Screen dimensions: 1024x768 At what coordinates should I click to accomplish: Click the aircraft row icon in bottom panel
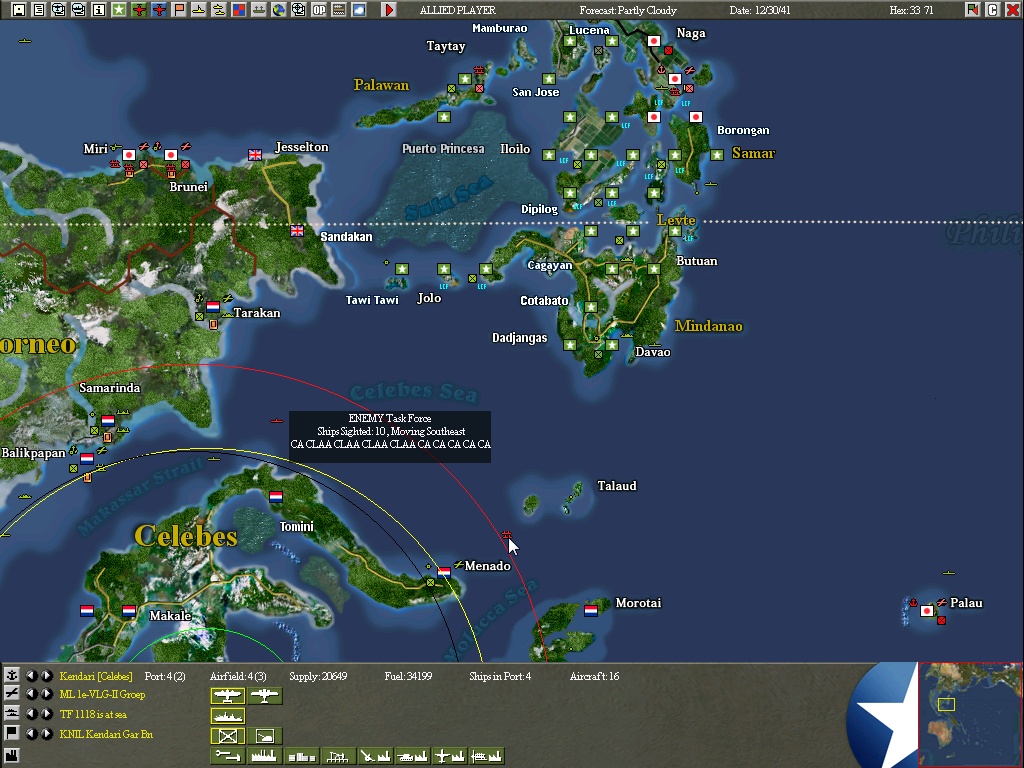click(12, 694)
